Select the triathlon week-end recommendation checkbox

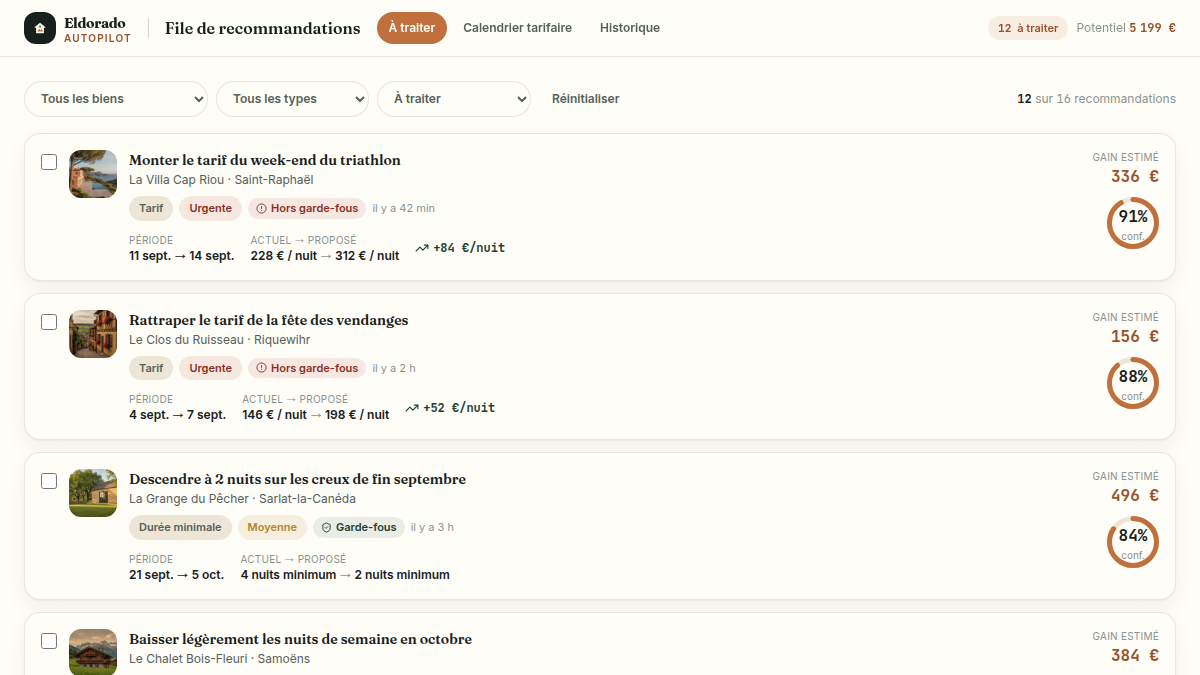49,162
